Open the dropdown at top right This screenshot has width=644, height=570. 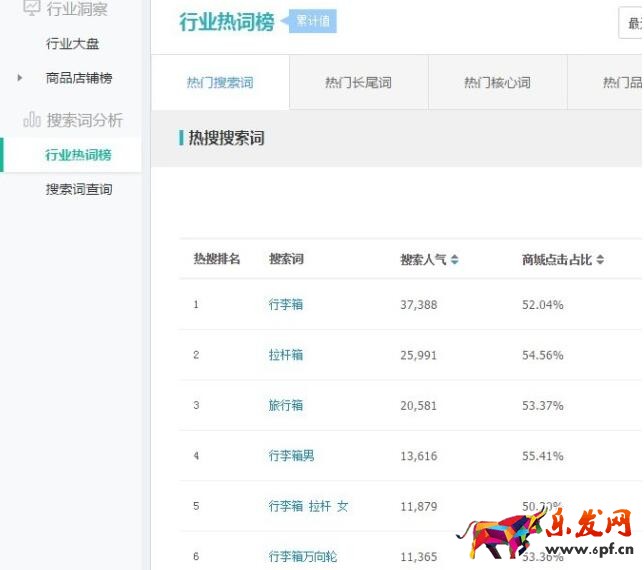631,21
